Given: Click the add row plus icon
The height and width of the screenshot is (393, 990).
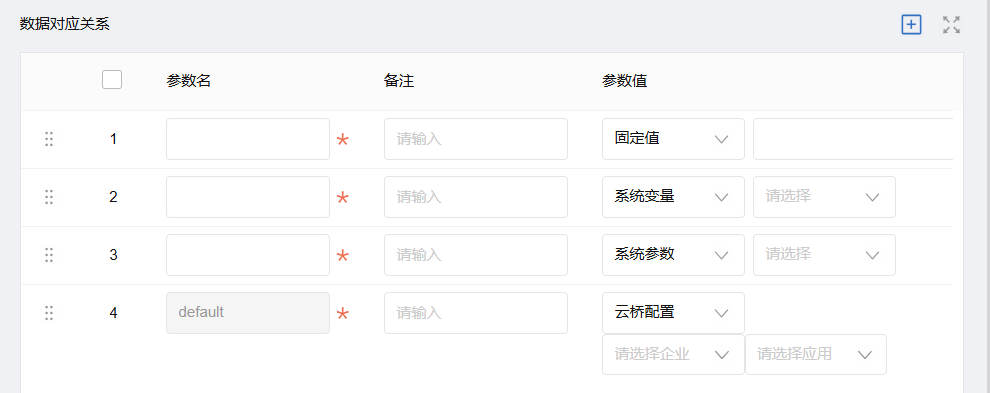Looking at the screenshot, I should 911,25.
